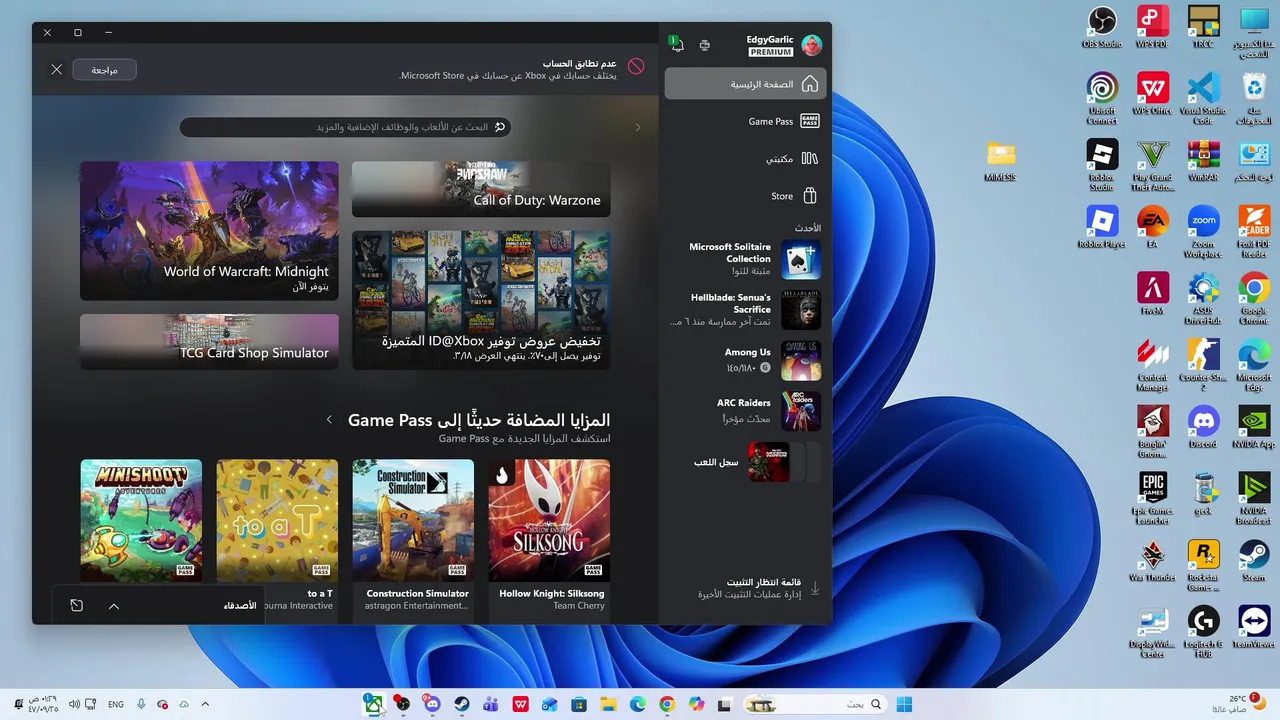This screenshot has height=720, width=1280.
Task: Open Discord desktop shortcut
Action: (x=1203, y=427)
